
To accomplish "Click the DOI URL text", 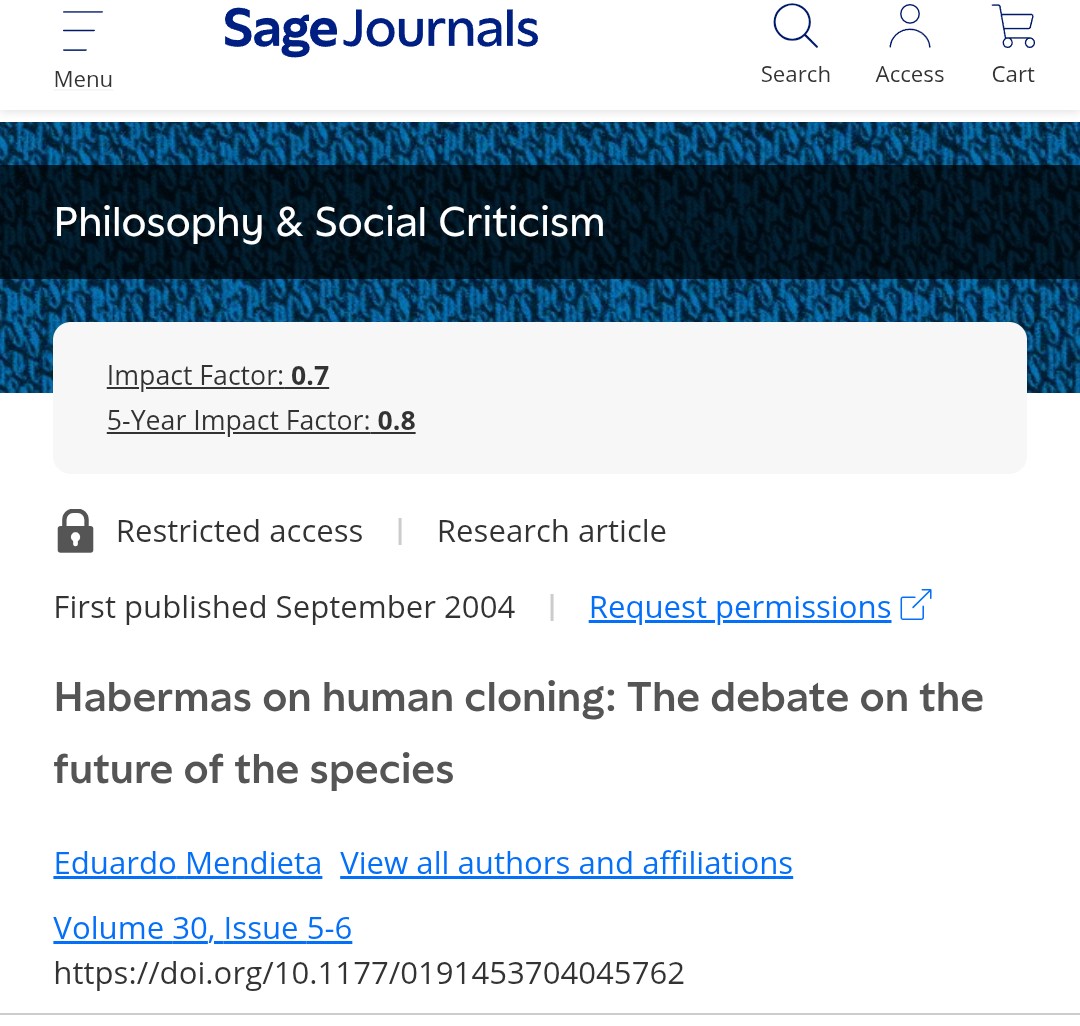I will 368,973.
